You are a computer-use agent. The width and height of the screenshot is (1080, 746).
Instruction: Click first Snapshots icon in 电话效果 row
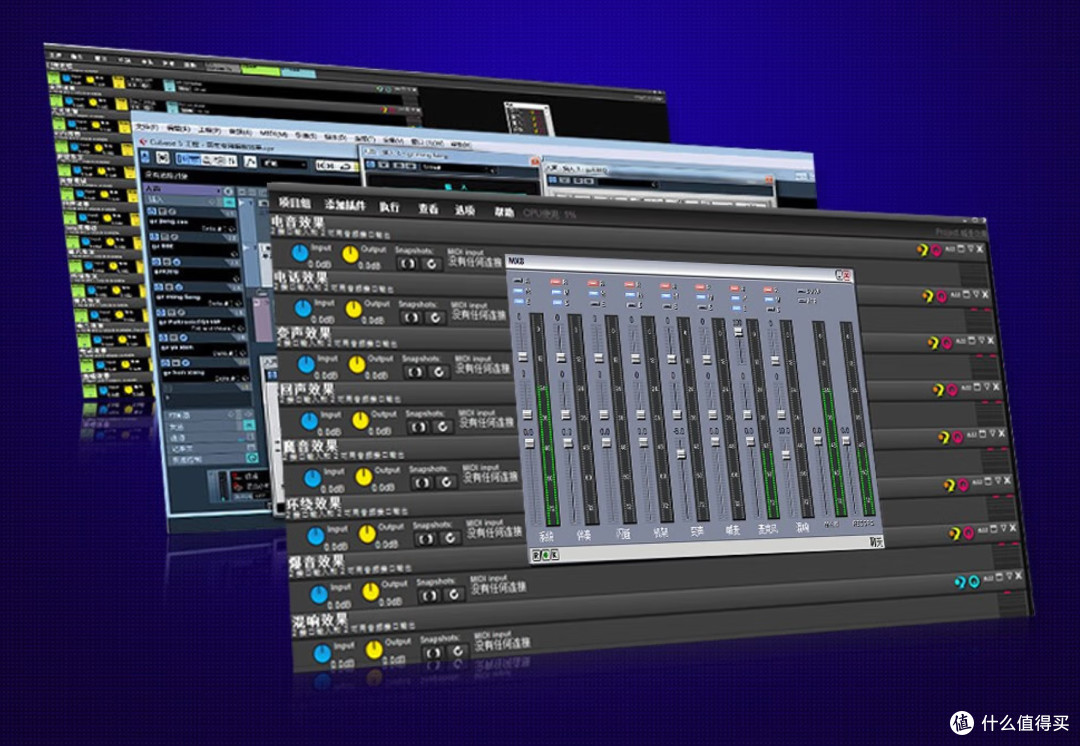pos(411,317)
